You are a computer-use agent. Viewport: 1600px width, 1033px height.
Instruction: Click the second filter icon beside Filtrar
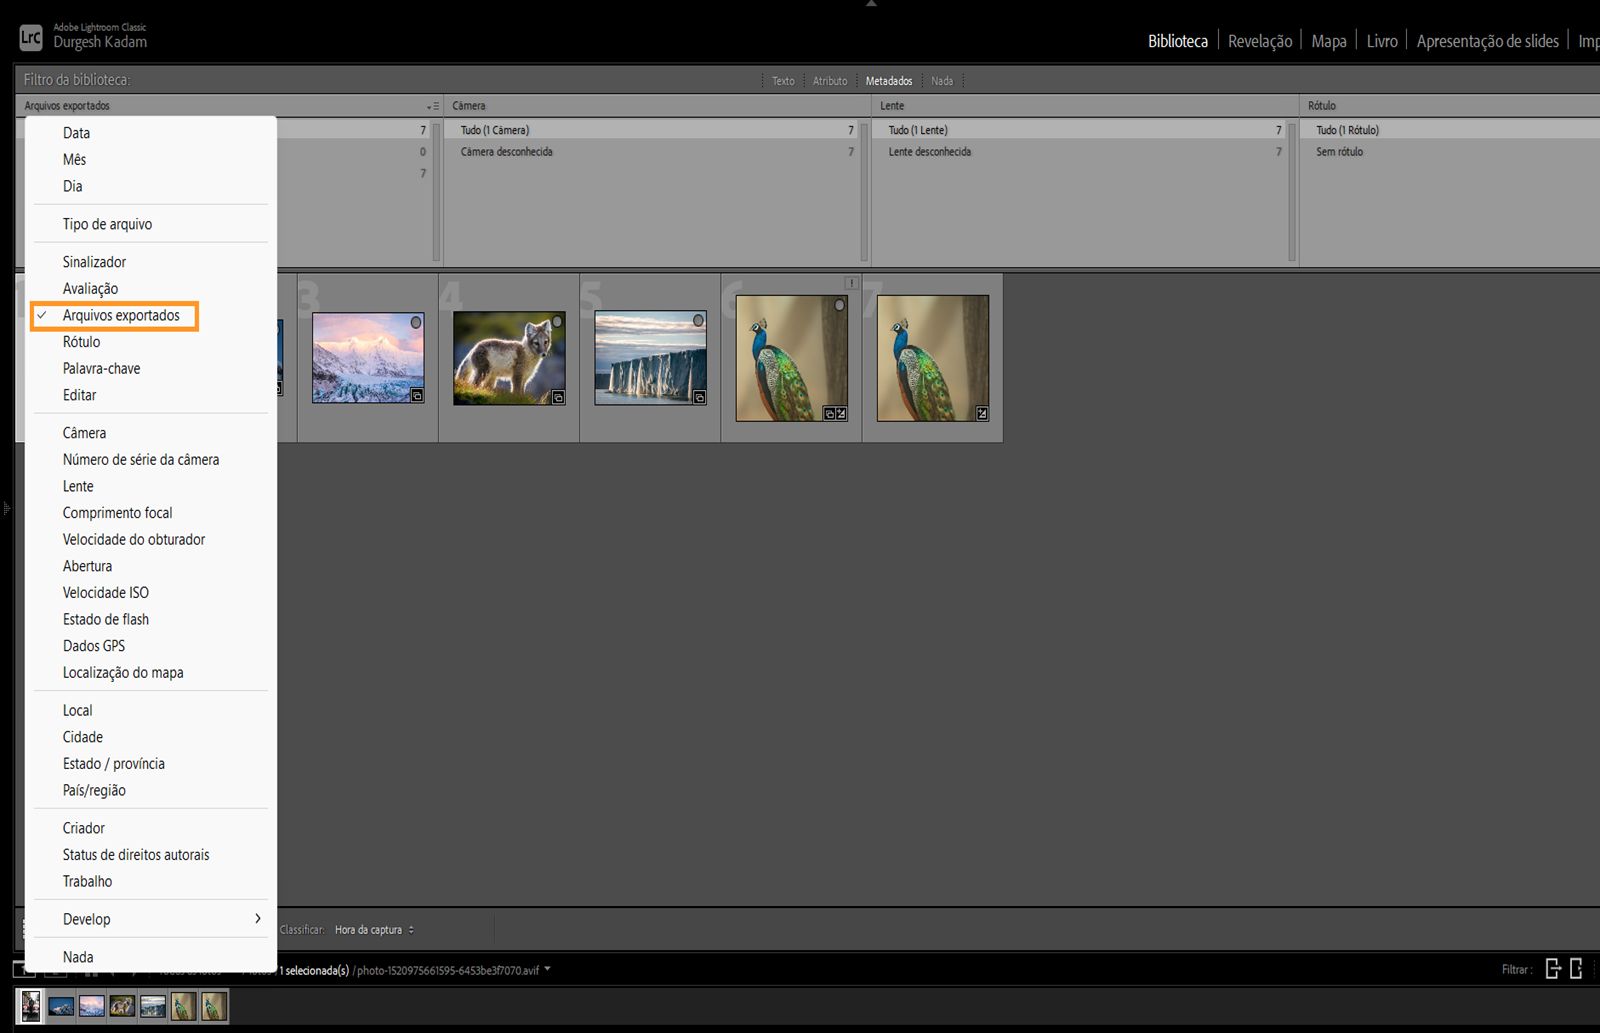tap(1576, 969)
